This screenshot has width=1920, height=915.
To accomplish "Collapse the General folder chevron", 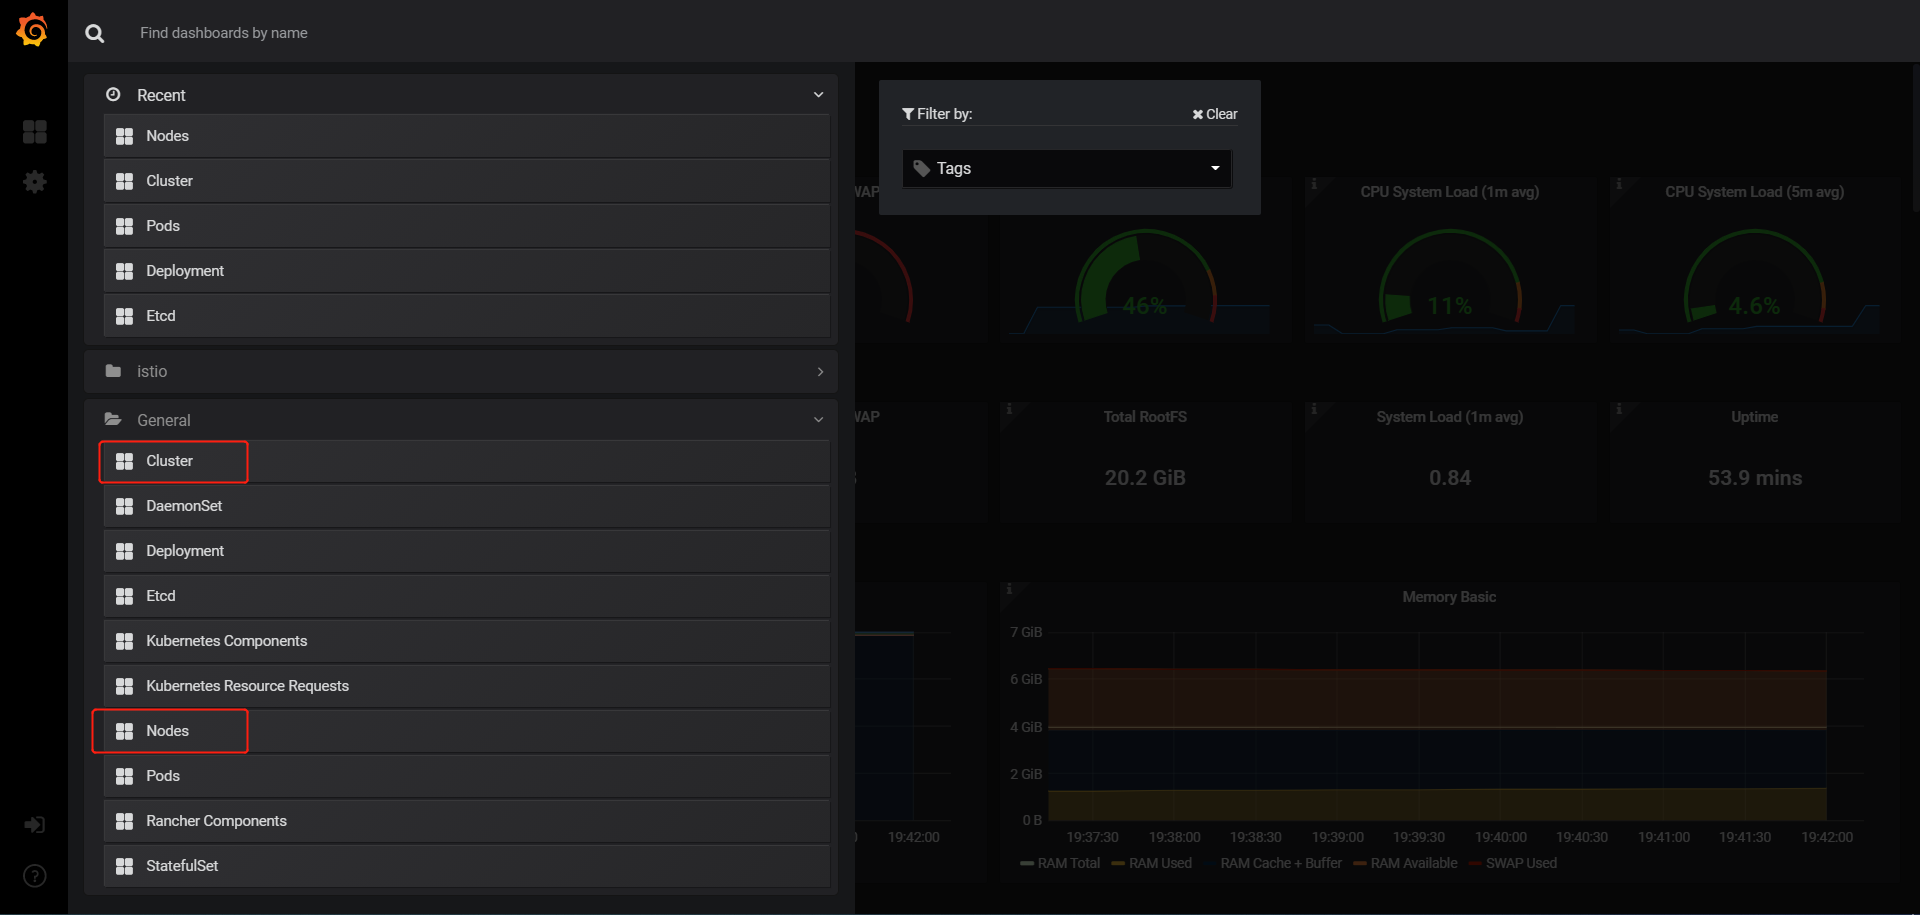I will pyautogui.click(x=818, y=420).
